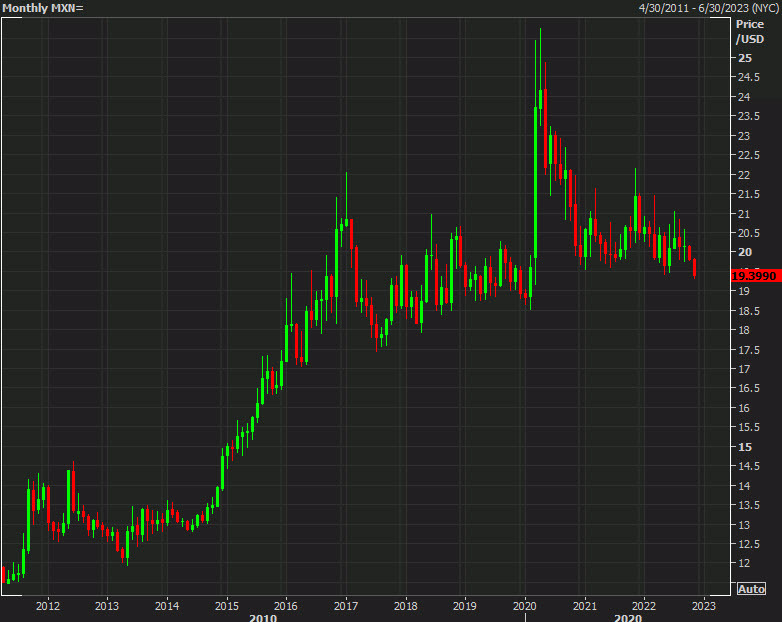Click the 21.5 price axis label
782x622 pixels.
(749, 194)
